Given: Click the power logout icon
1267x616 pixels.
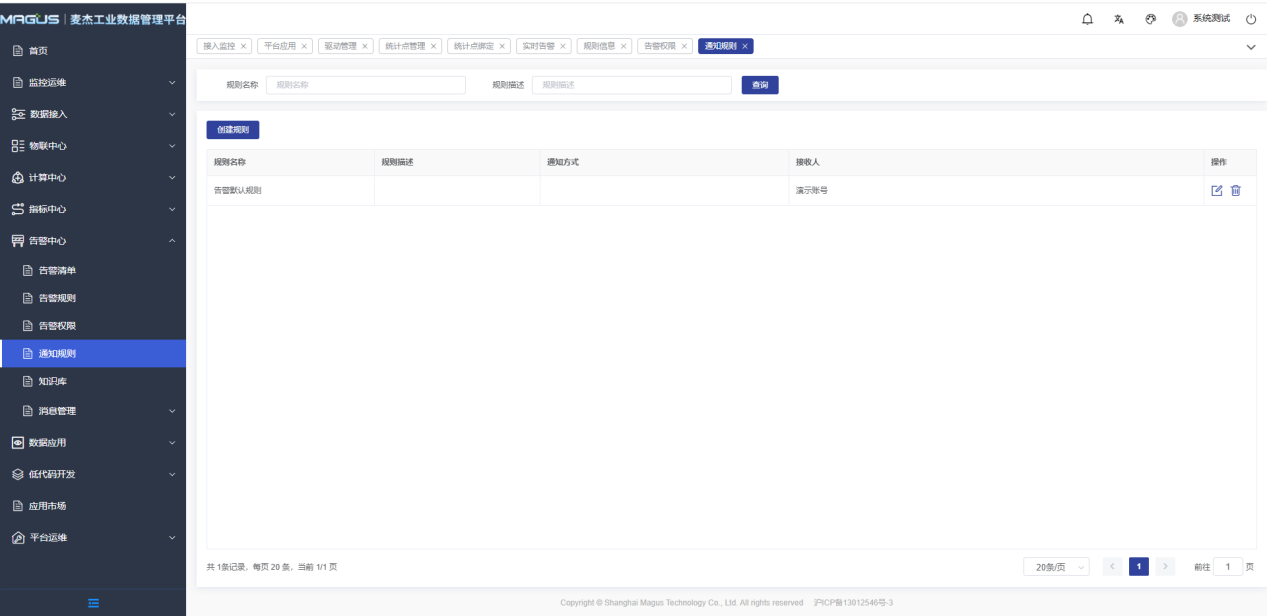Looking at the screenshot, I should [1250, 19].
